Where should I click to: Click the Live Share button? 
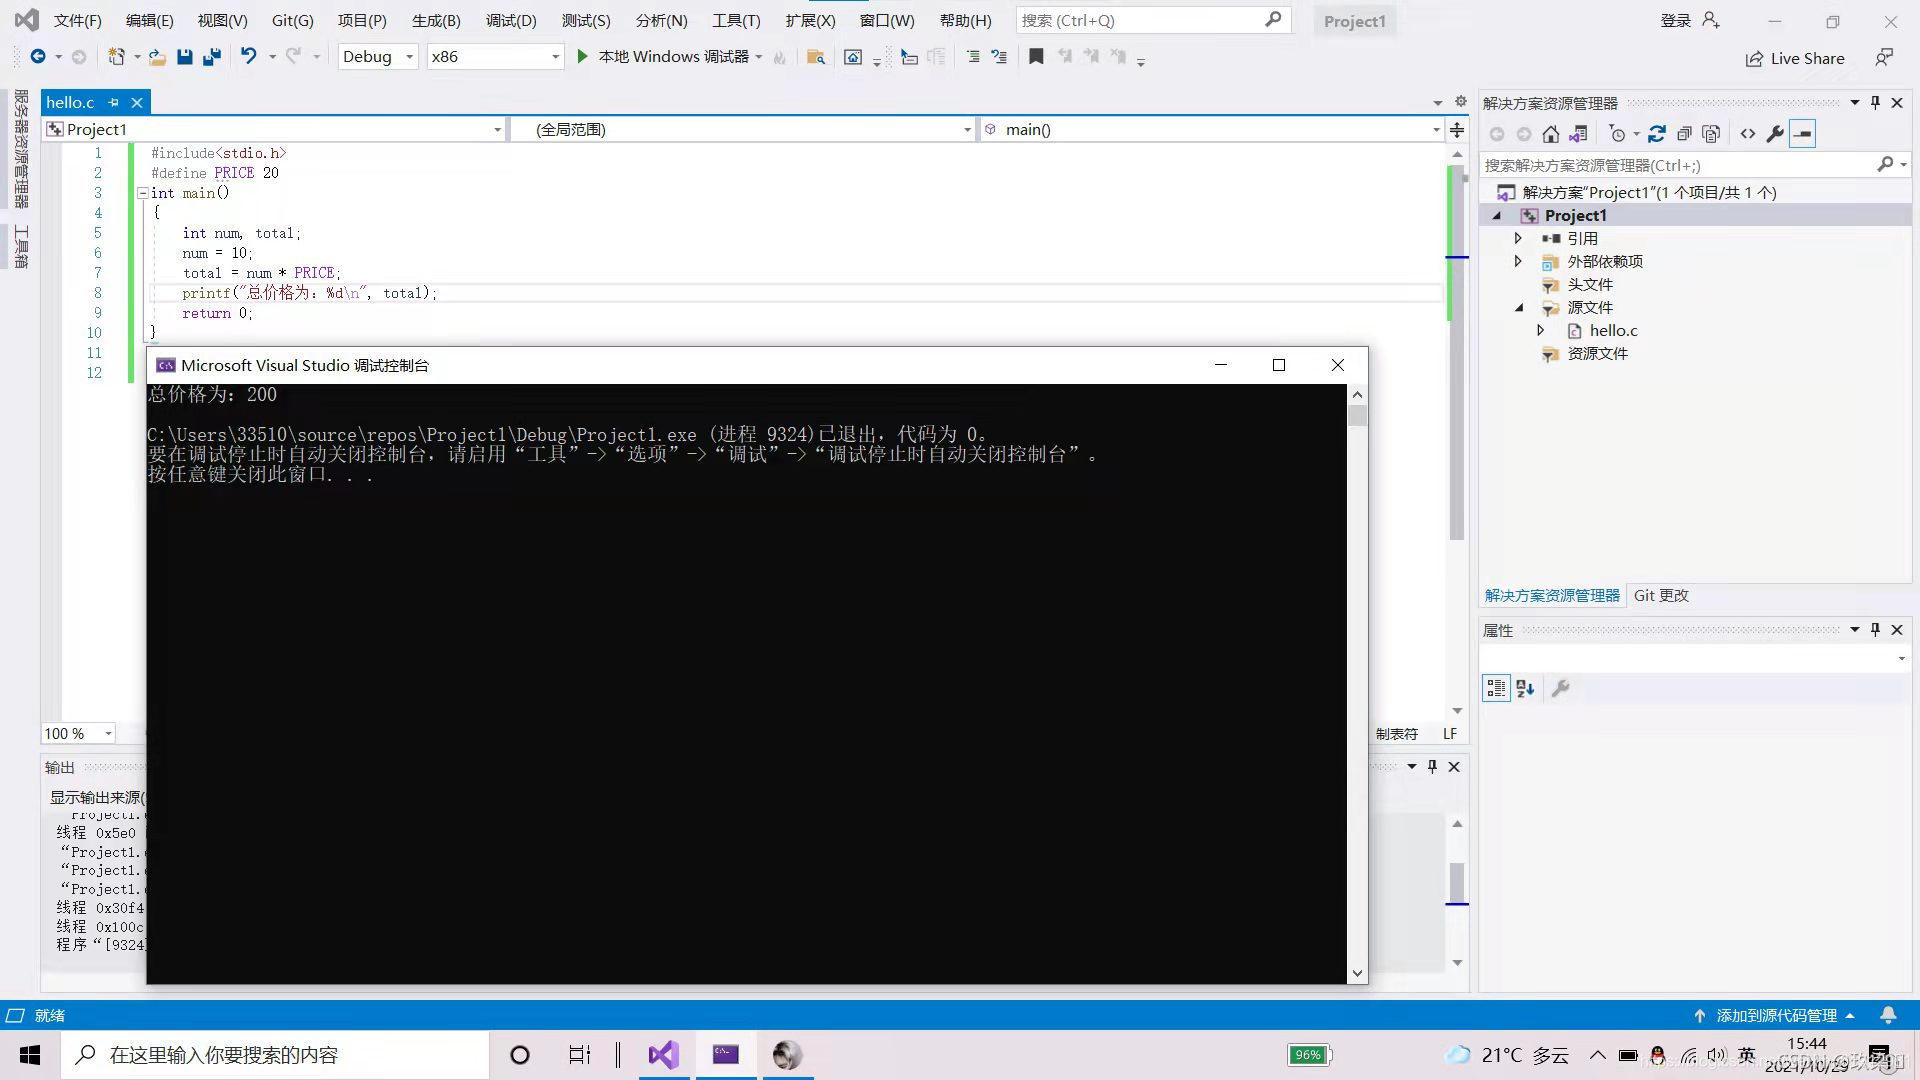point(1795,58)
